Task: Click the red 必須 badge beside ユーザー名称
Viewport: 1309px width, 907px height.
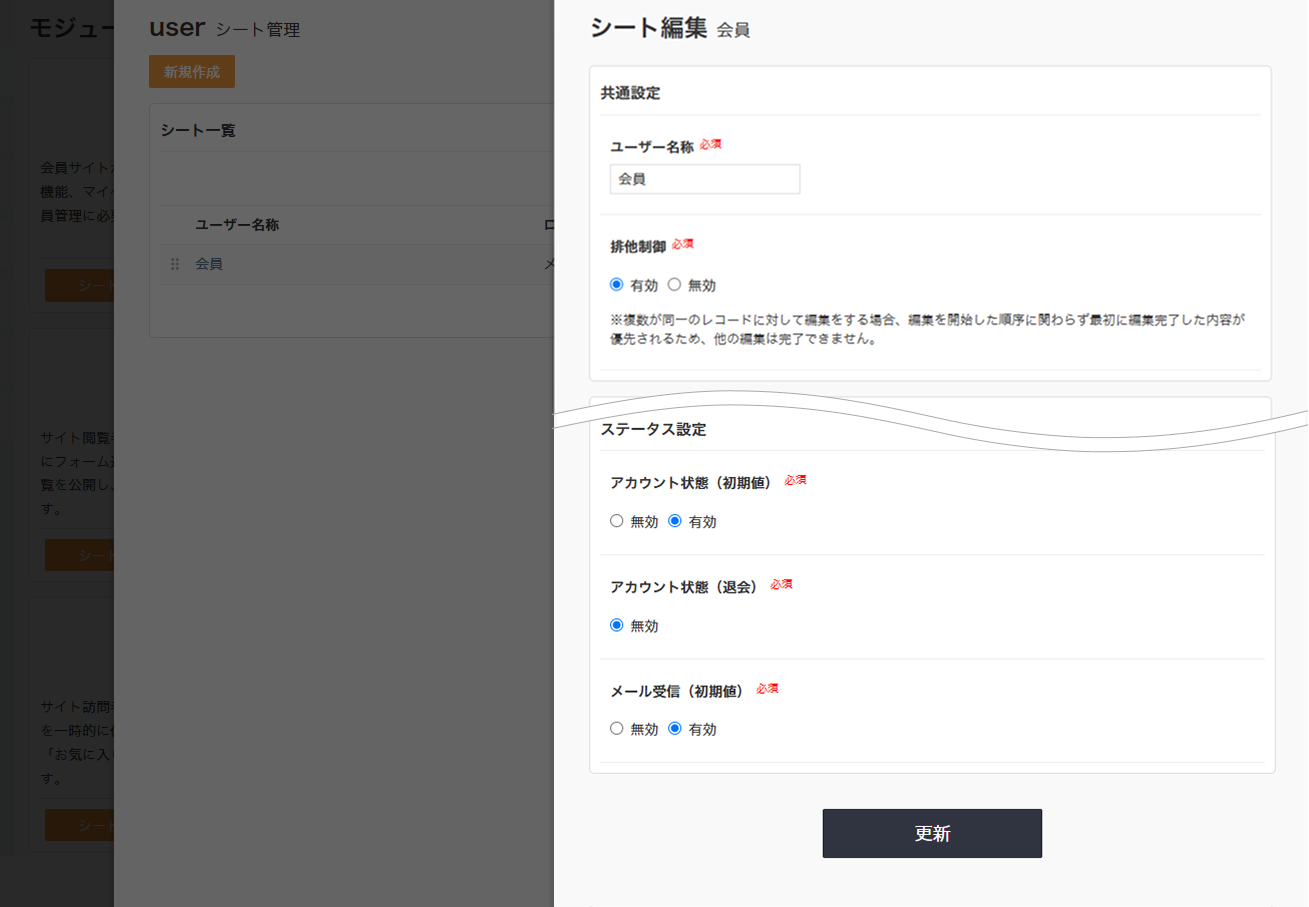Action: (x=710, y=144)
